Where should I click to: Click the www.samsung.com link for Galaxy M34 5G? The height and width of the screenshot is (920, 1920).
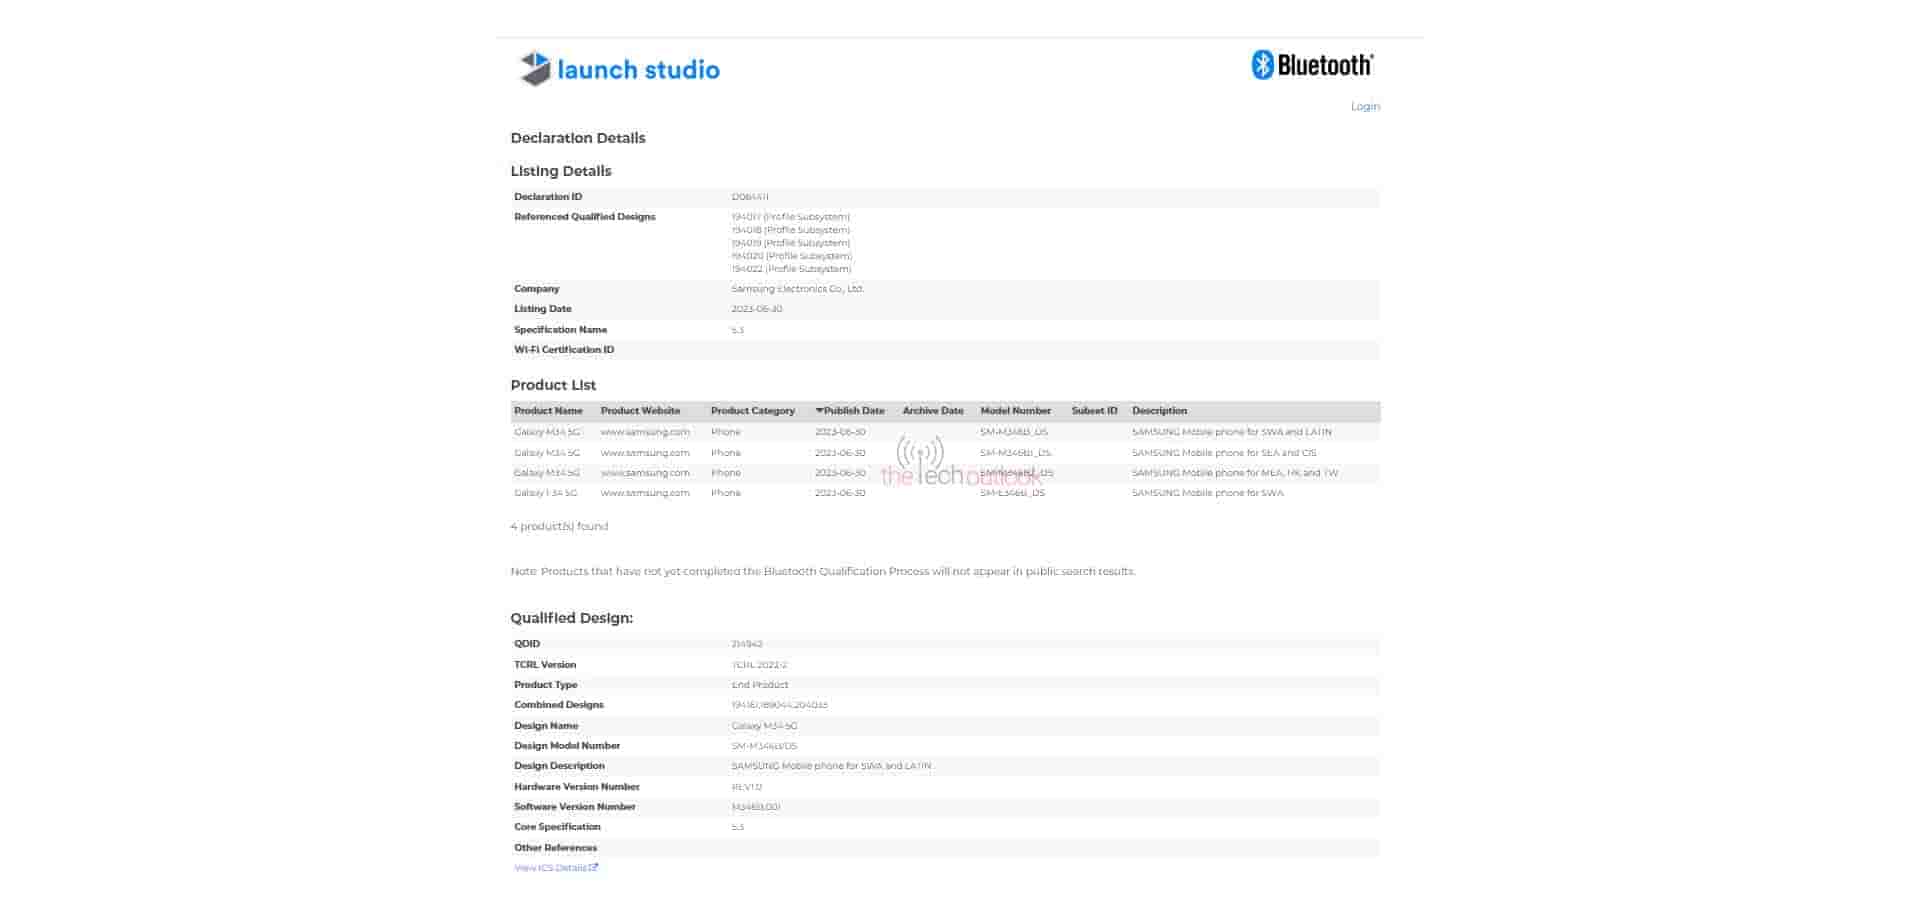(644, 432)
